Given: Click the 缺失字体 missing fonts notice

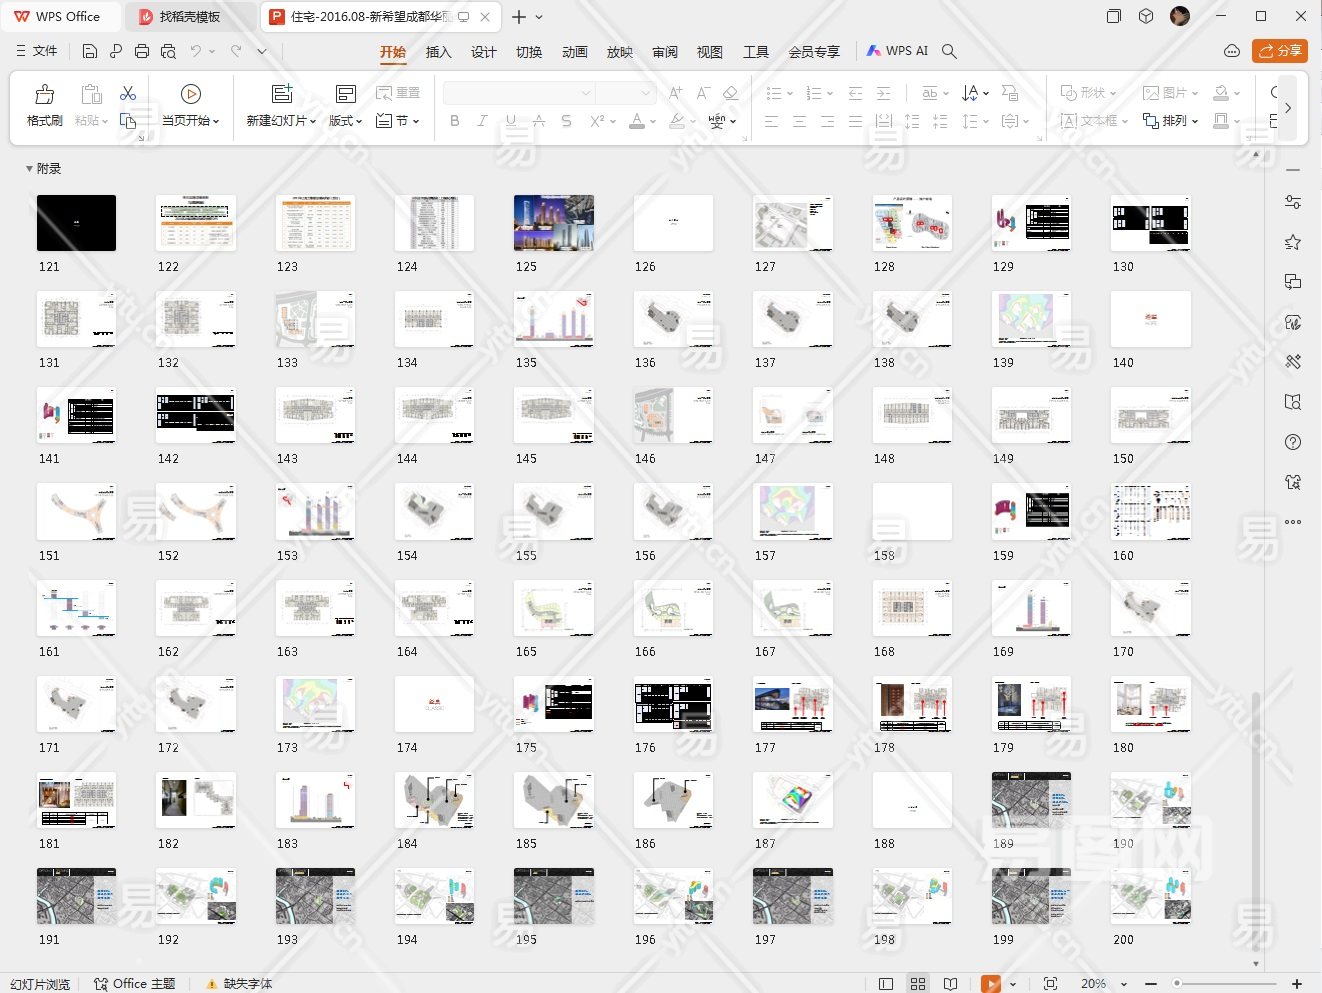Looking at the screenshot, I should pyautogui.click(x=239, y=984).
